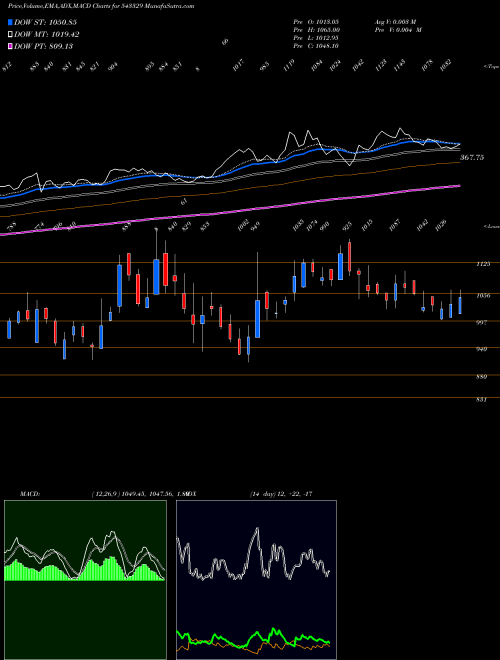
Task: Click the top value label 1143
Action: [x=400, y=65]
